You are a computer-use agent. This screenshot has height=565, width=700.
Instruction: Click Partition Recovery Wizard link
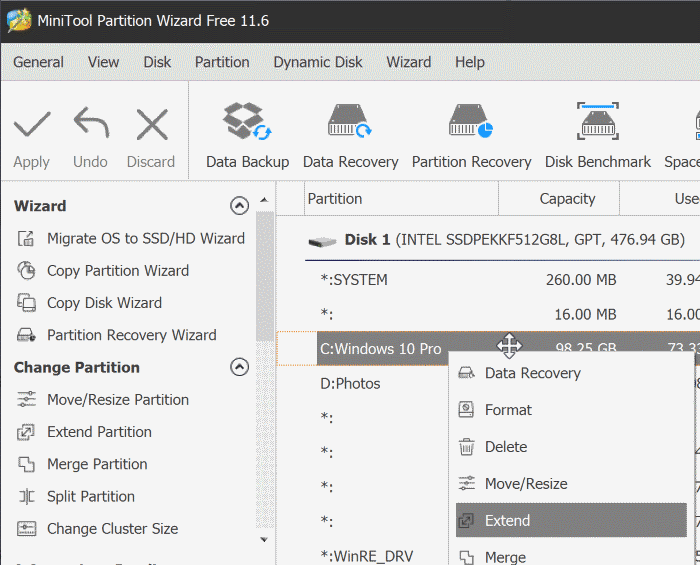pos(132,335)
